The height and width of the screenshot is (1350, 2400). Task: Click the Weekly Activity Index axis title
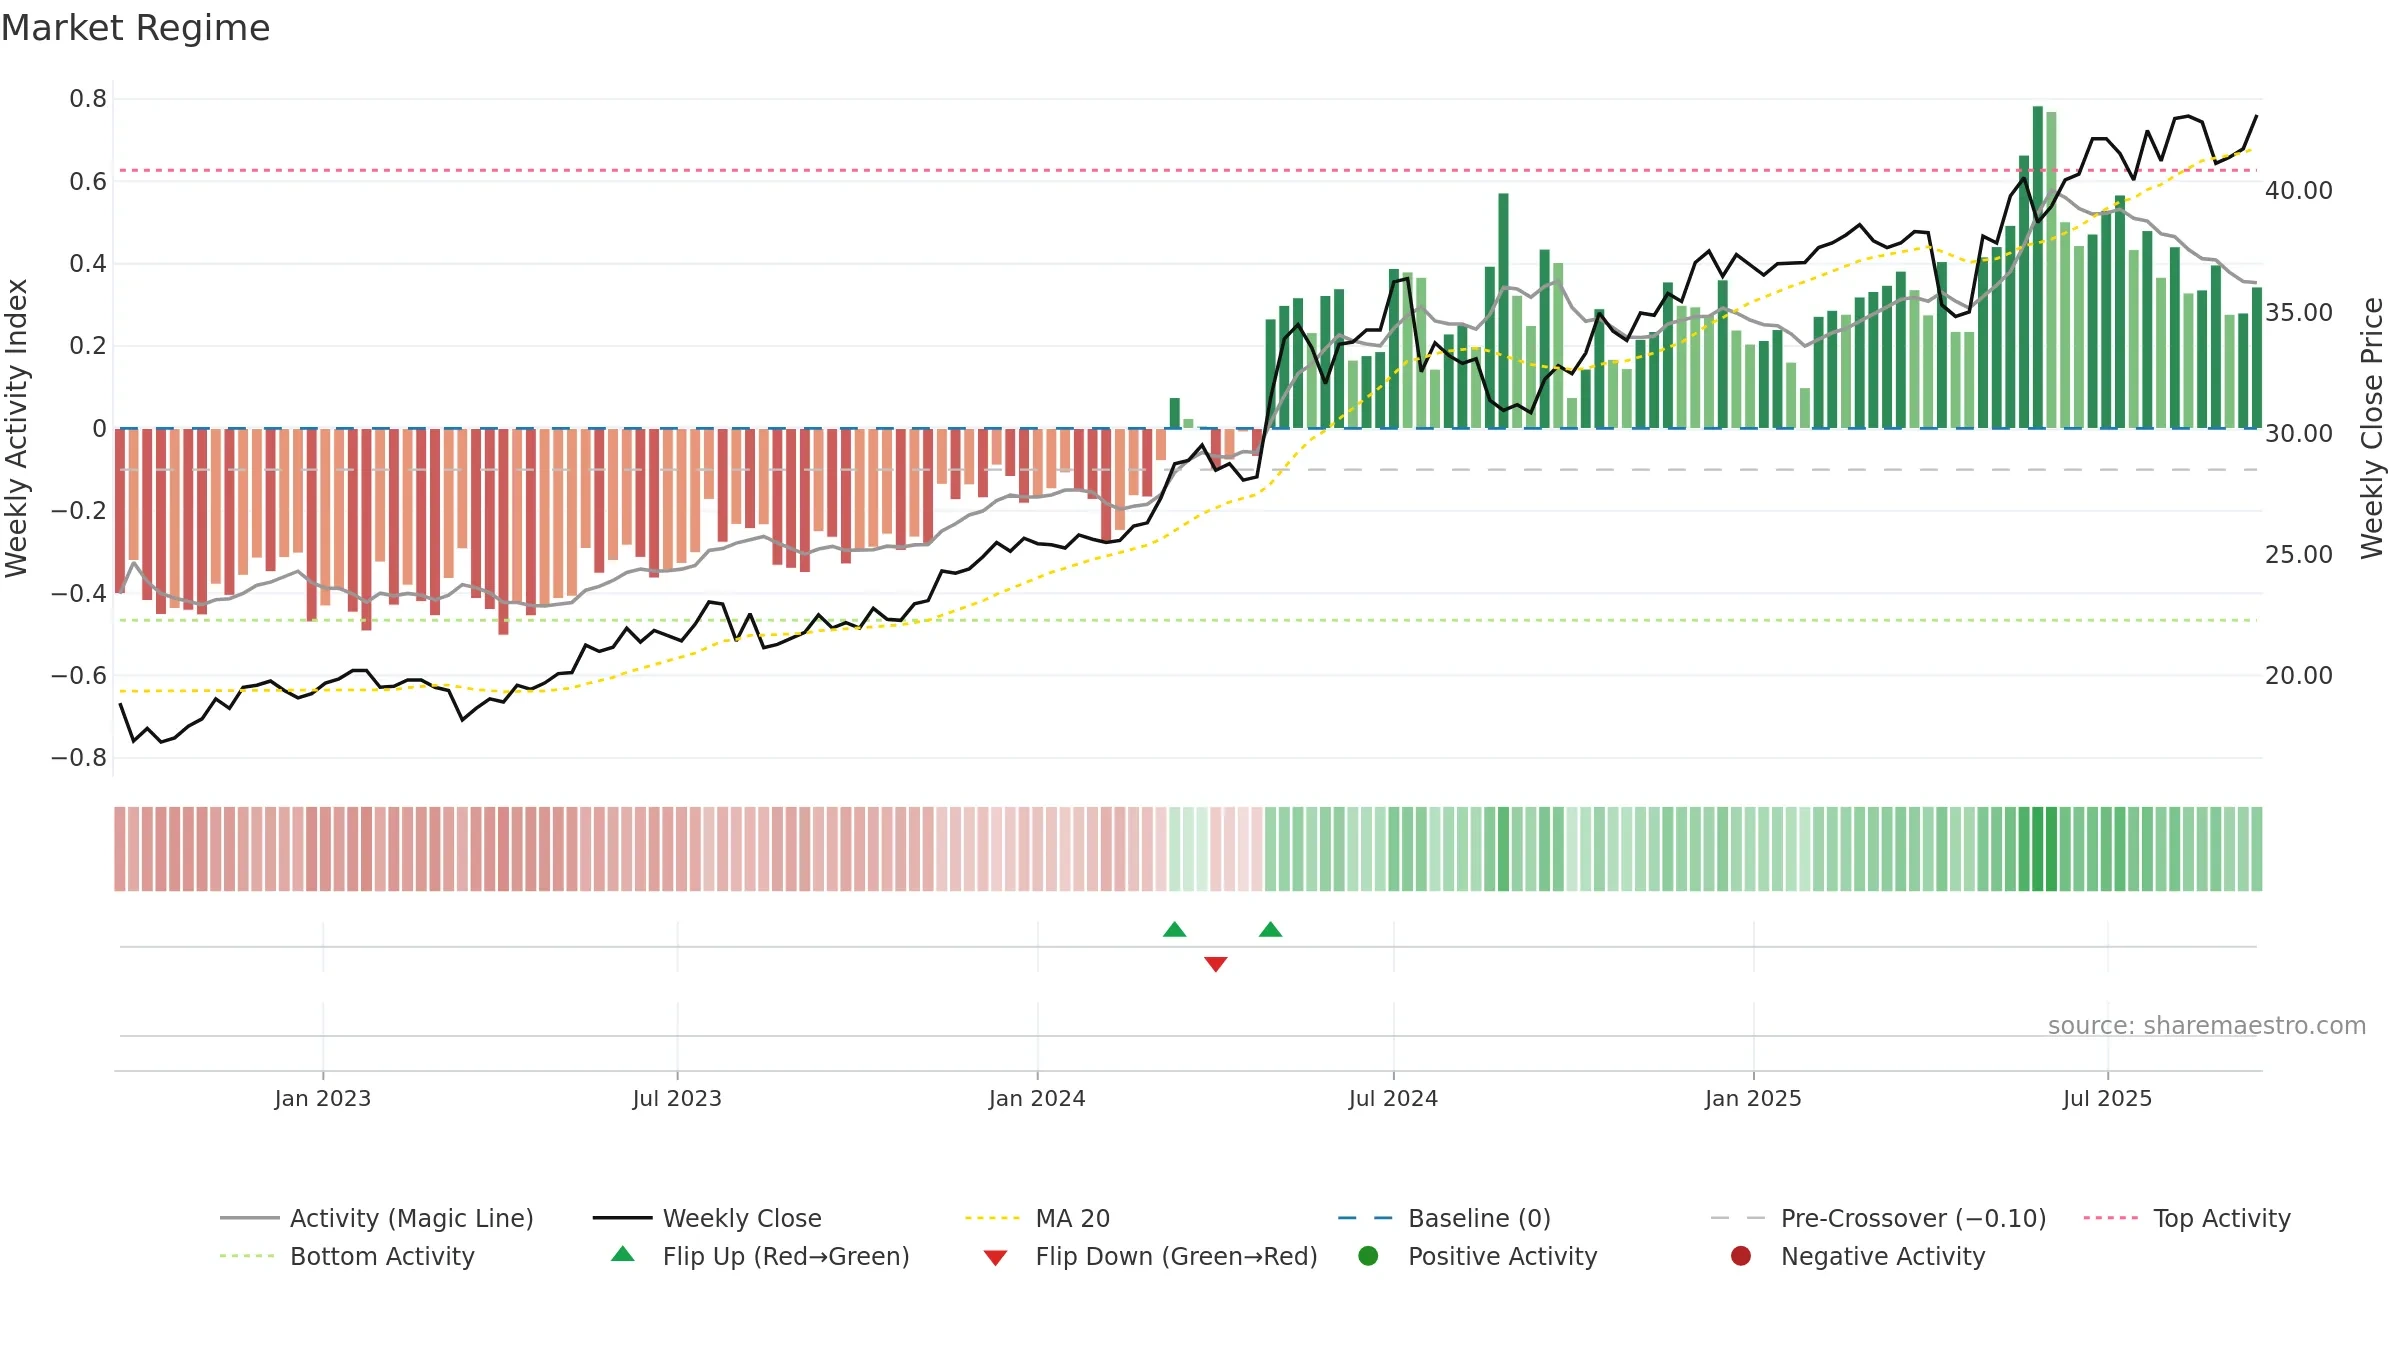[x=17, y=428]
